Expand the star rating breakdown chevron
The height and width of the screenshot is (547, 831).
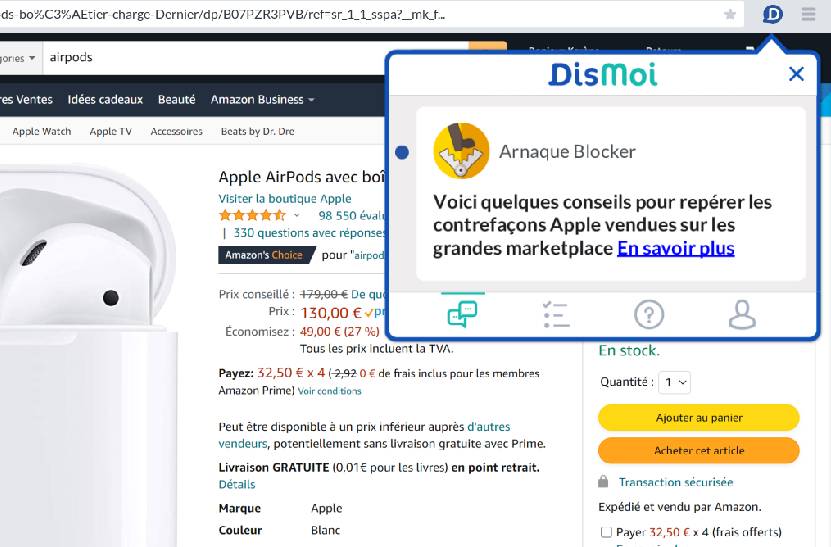point(296,216)
